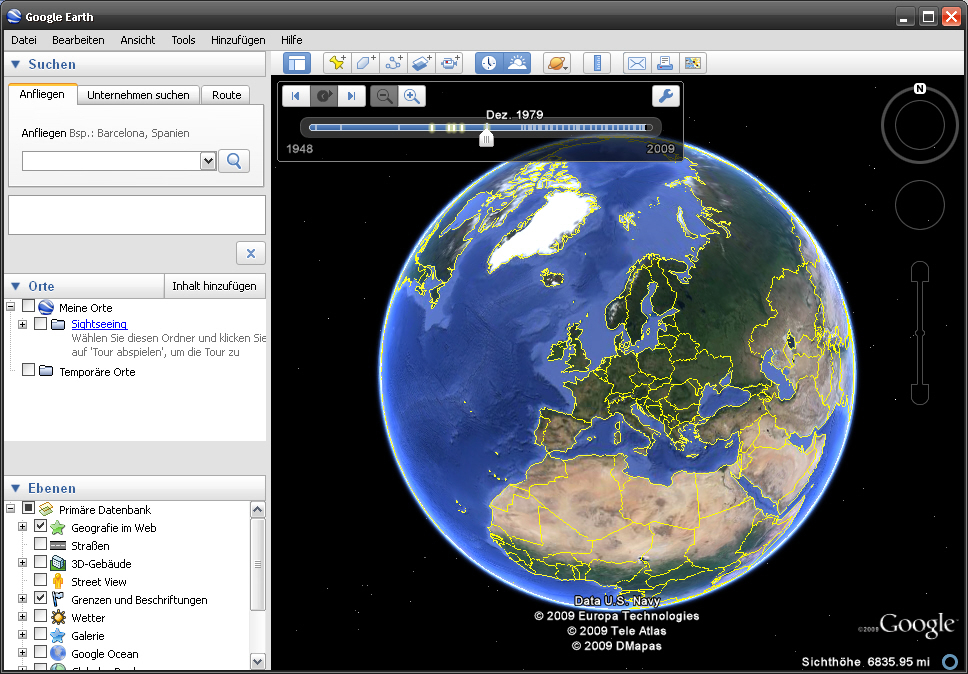
Task: Step to previous date in time slider
Action: coord(296,96)
